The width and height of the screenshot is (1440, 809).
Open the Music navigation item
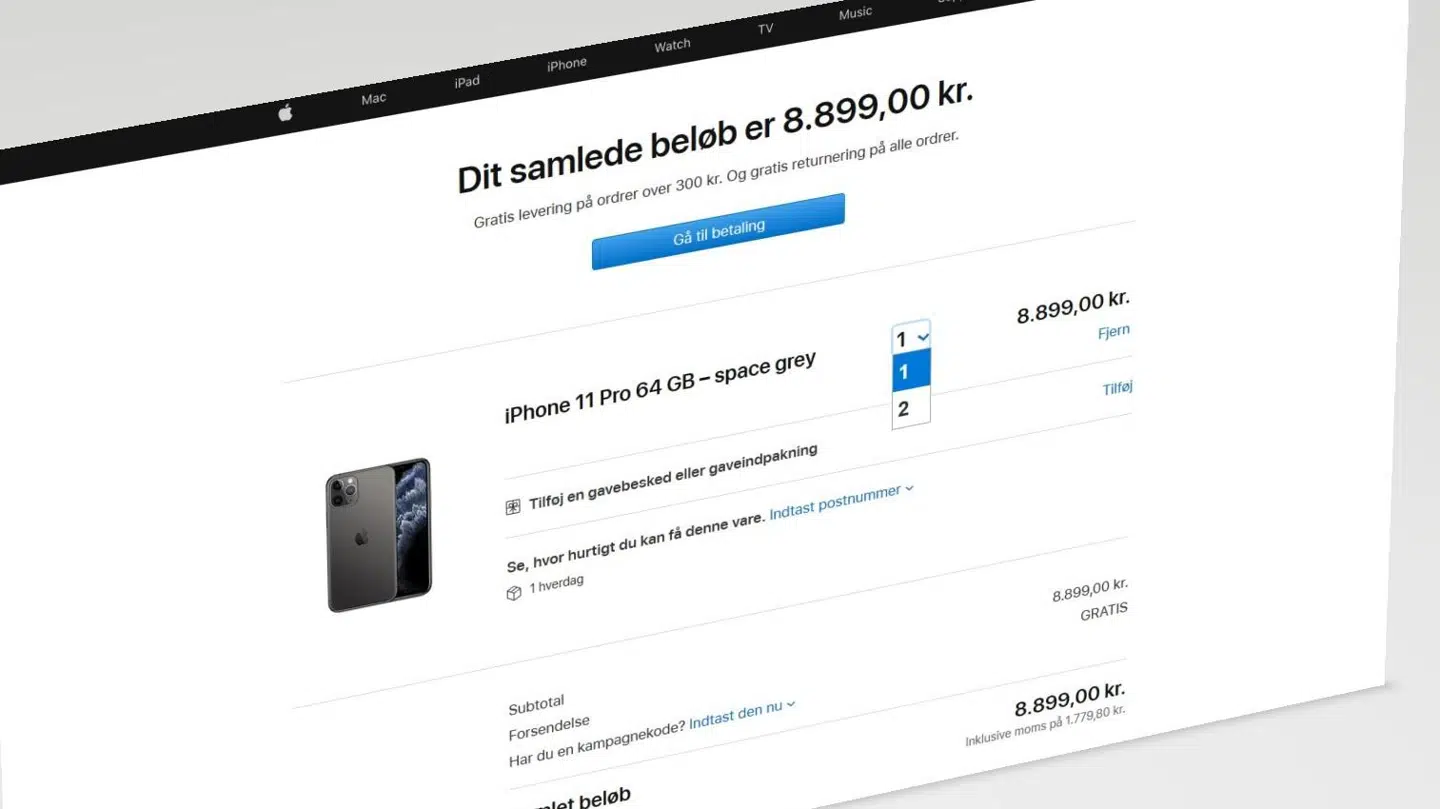point(855,13)
